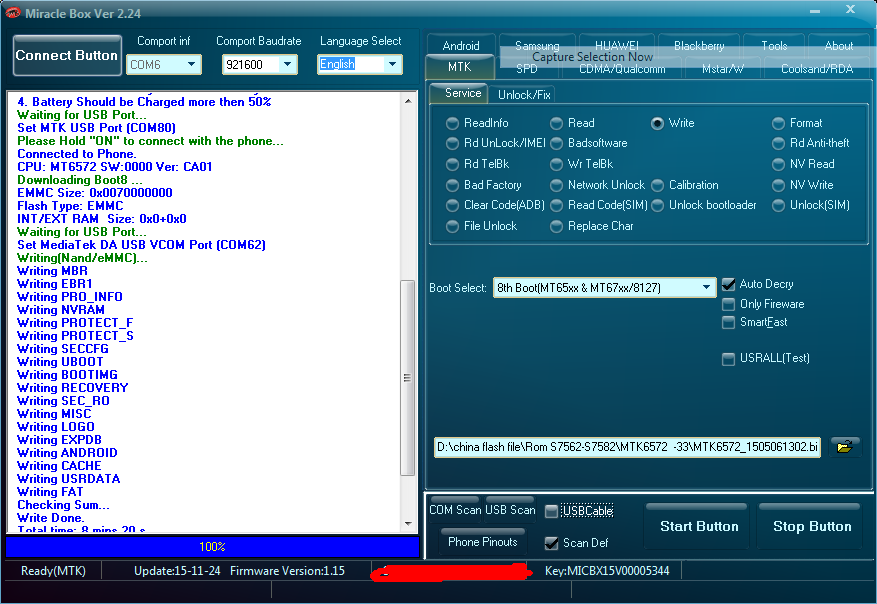Image resolution: width=877 pixels, height=604 pixels.
Task: Click the 100% progress bar
Action: click(x=213, y=546)
